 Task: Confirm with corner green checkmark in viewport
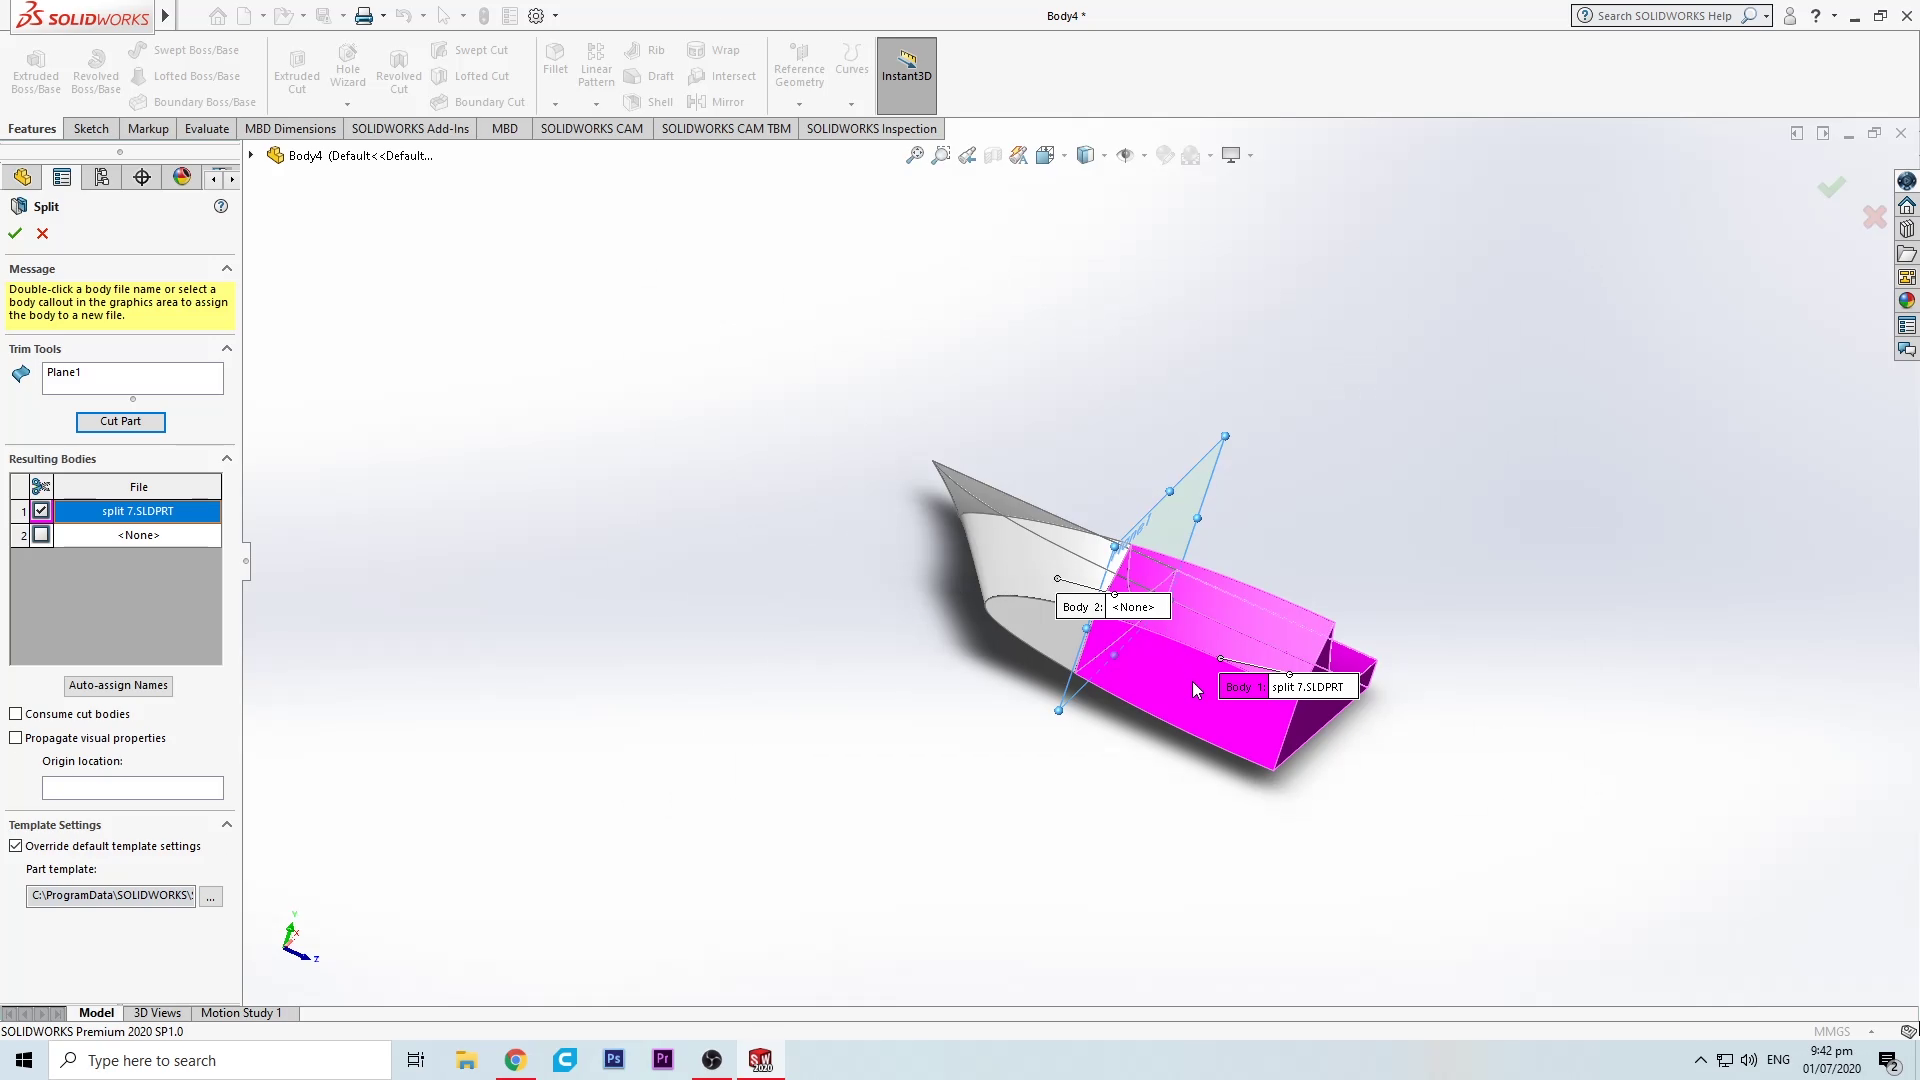(x=1831, y=187)
